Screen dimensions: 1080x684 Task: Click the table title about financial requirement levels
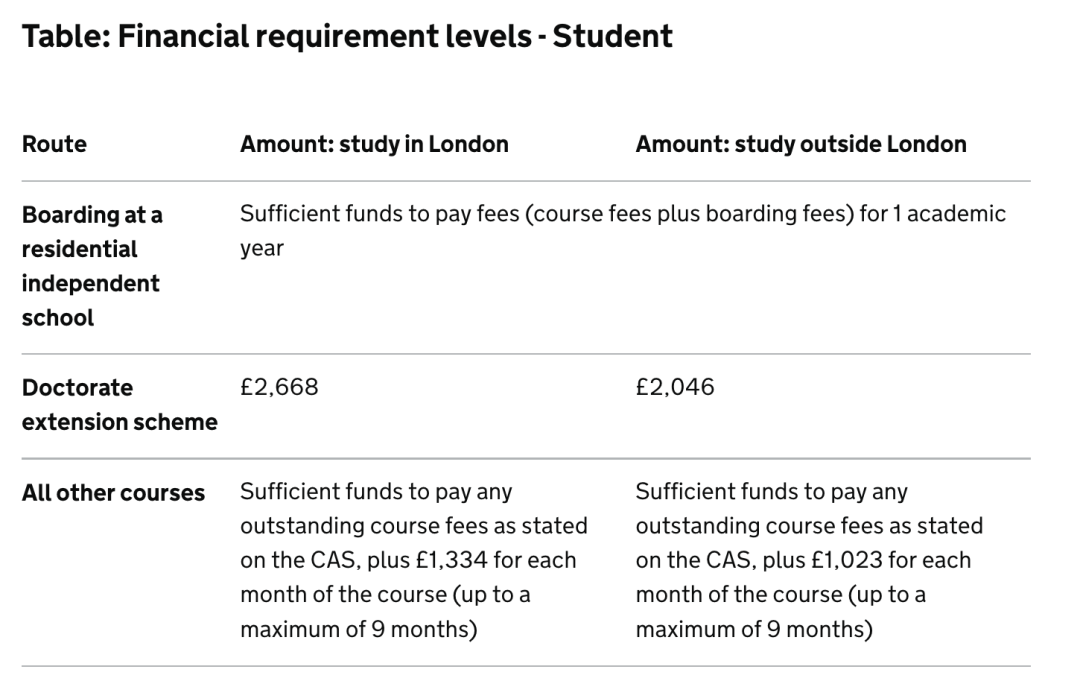[x=346, y=37]
